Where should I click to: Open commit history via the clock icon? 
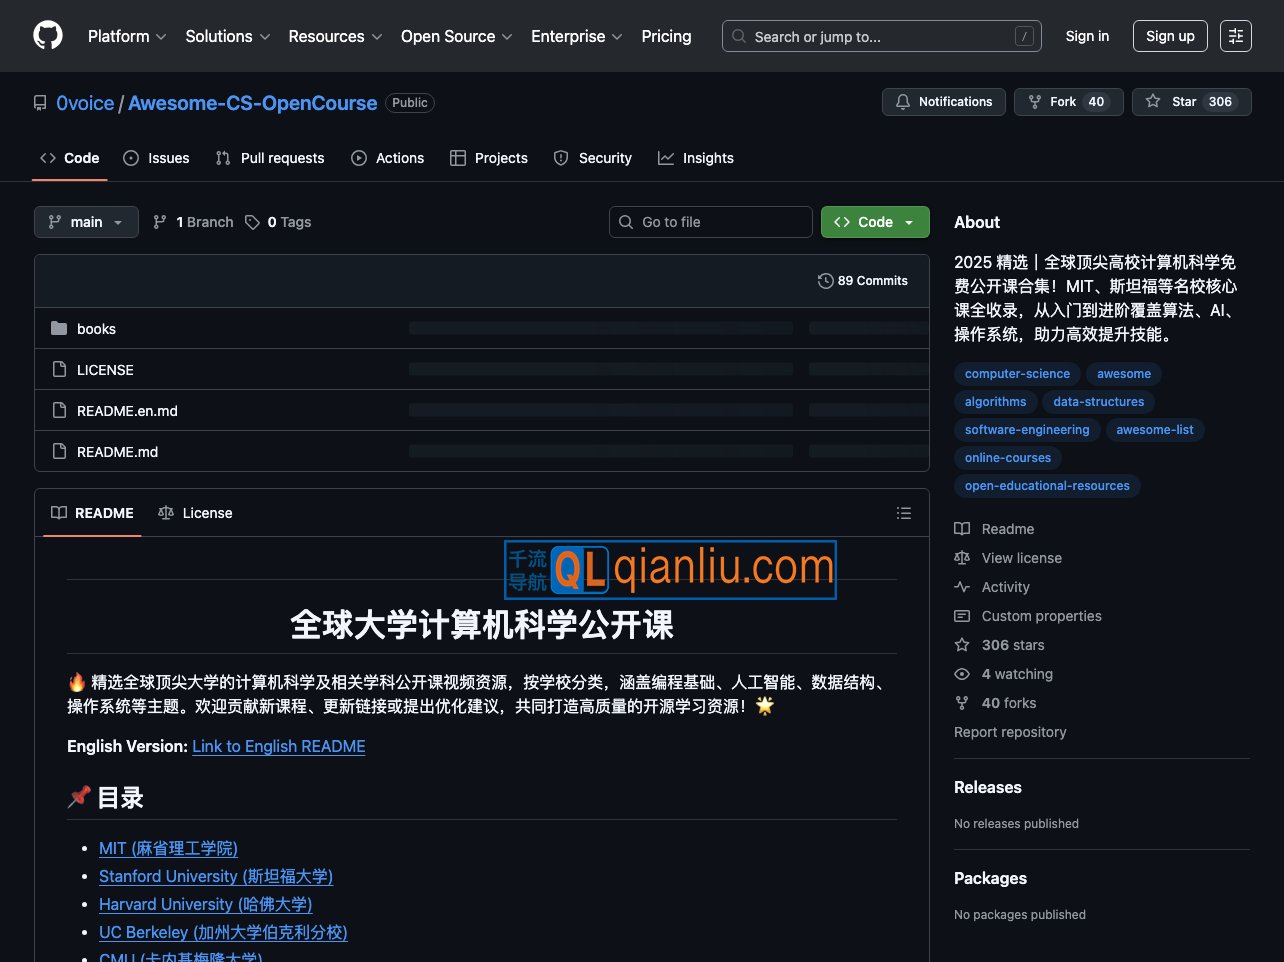point(826,280)
